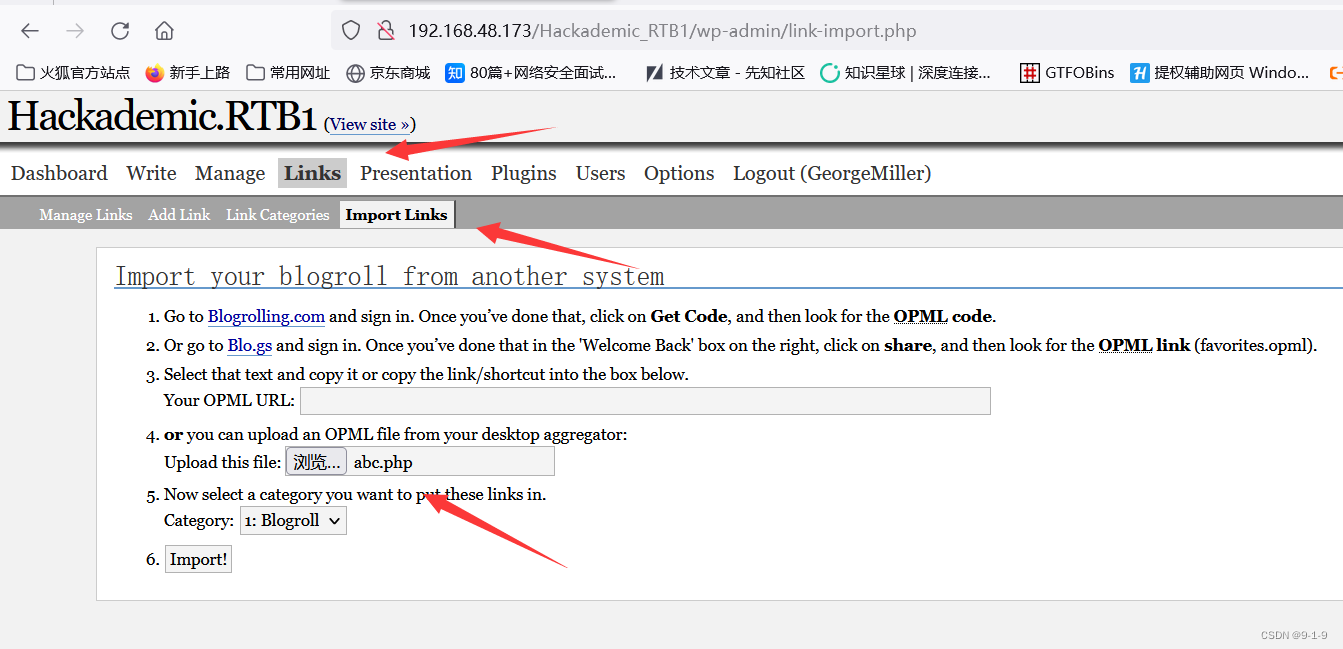Click the tracking protection shield icon
This screenshot has width=1343, height=649.
click(351, 30)
